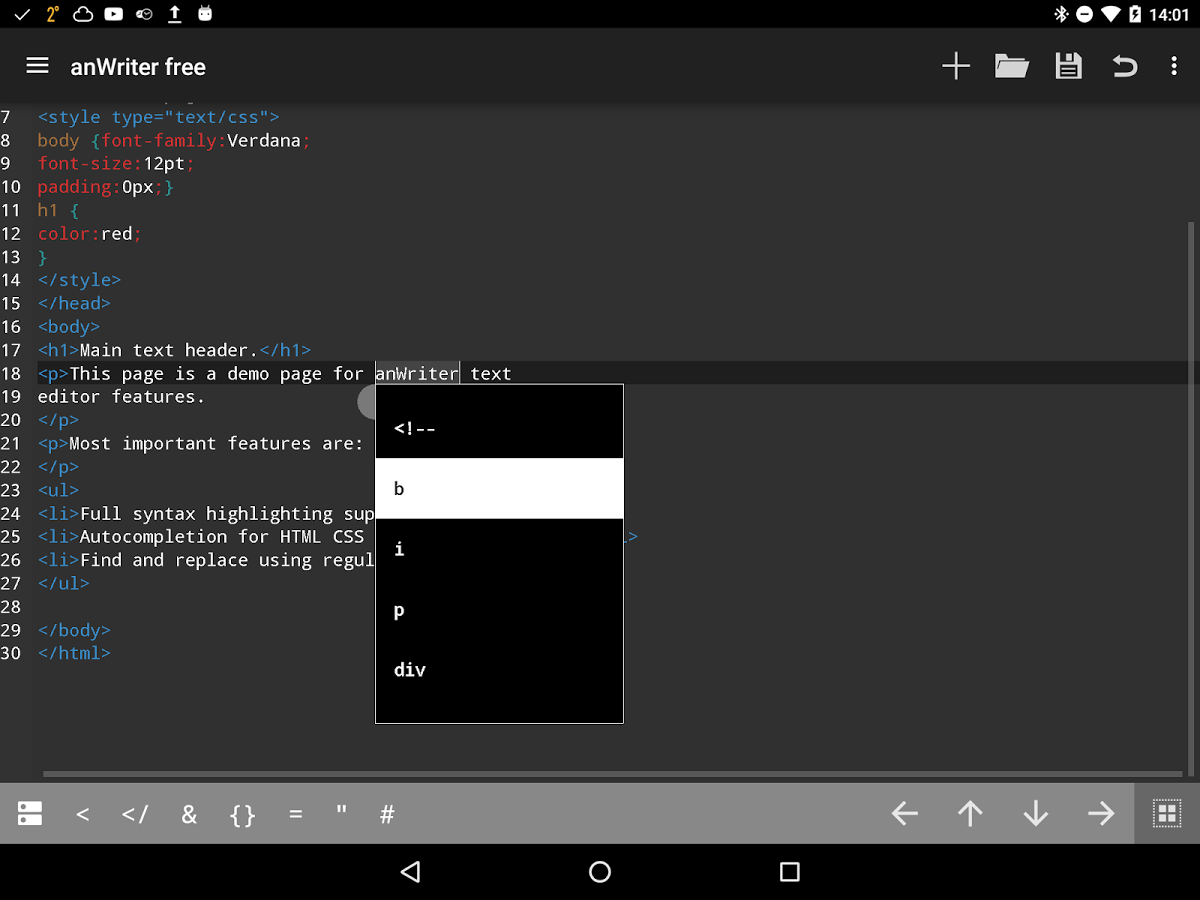The width and height of the screenshot is (1200, 900).
Task: Undo the last edit
Action: (x=1125, y=67)
